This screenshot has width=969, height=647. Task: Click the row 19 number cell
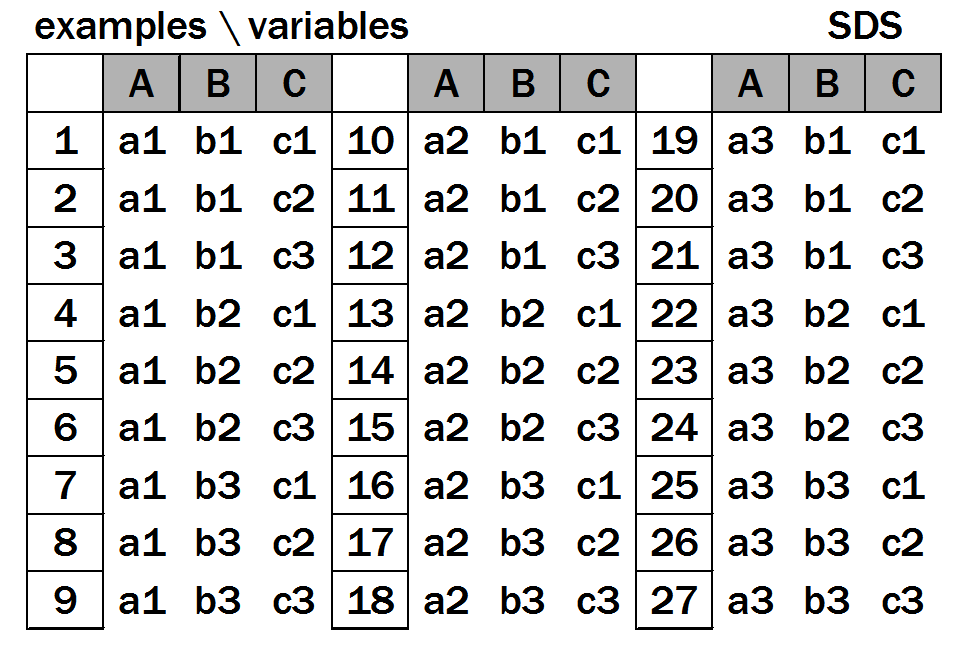674,141
